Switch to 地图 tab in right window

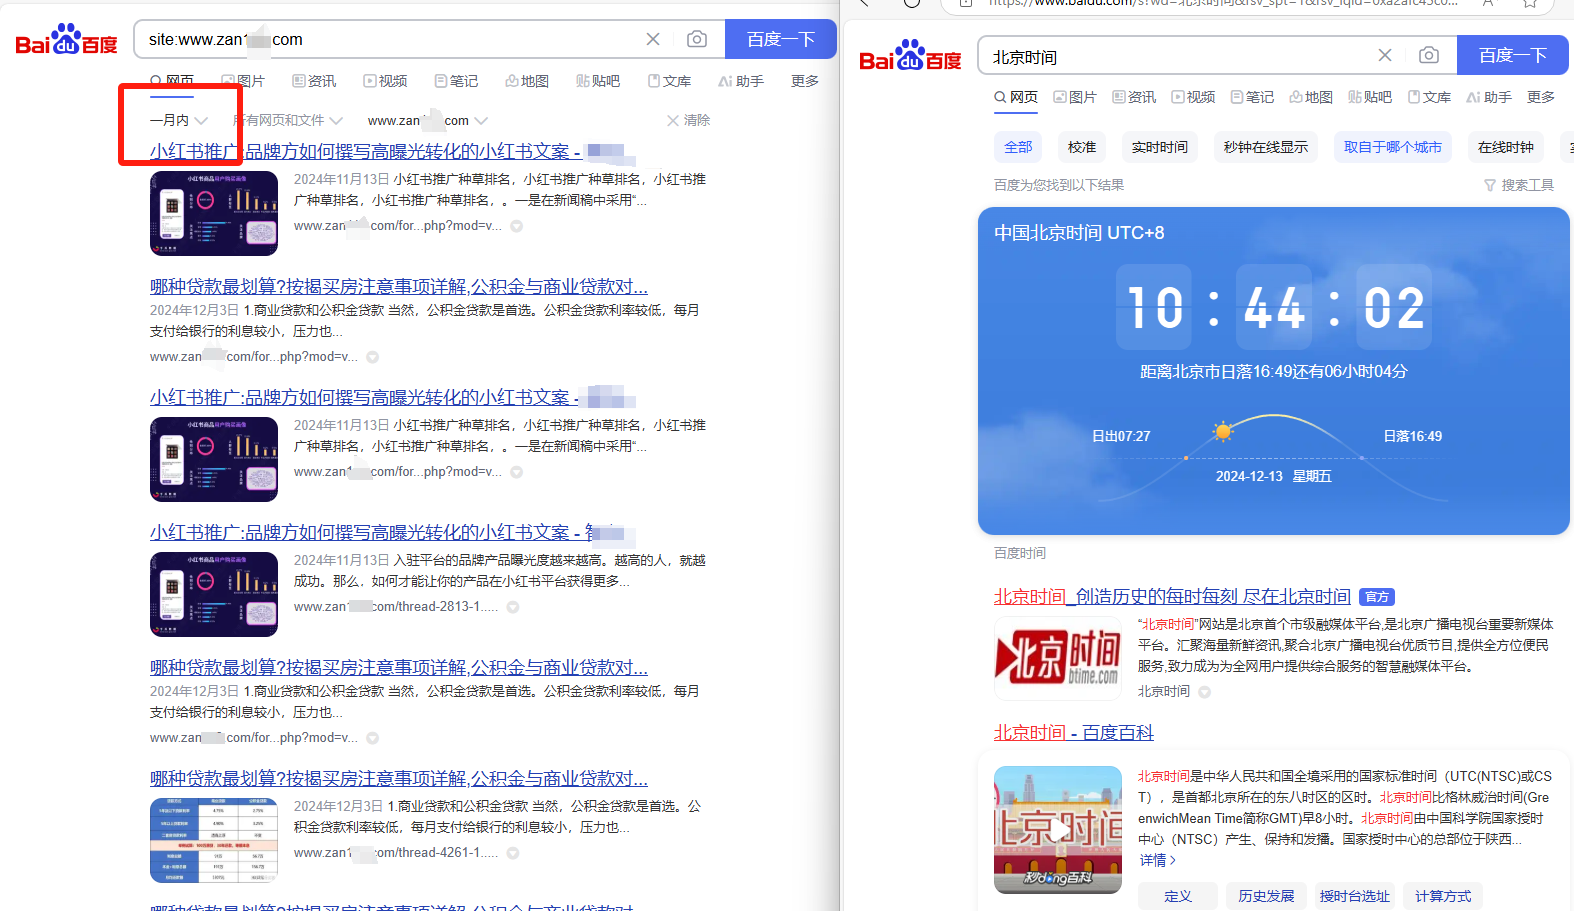pos(1311,97)
